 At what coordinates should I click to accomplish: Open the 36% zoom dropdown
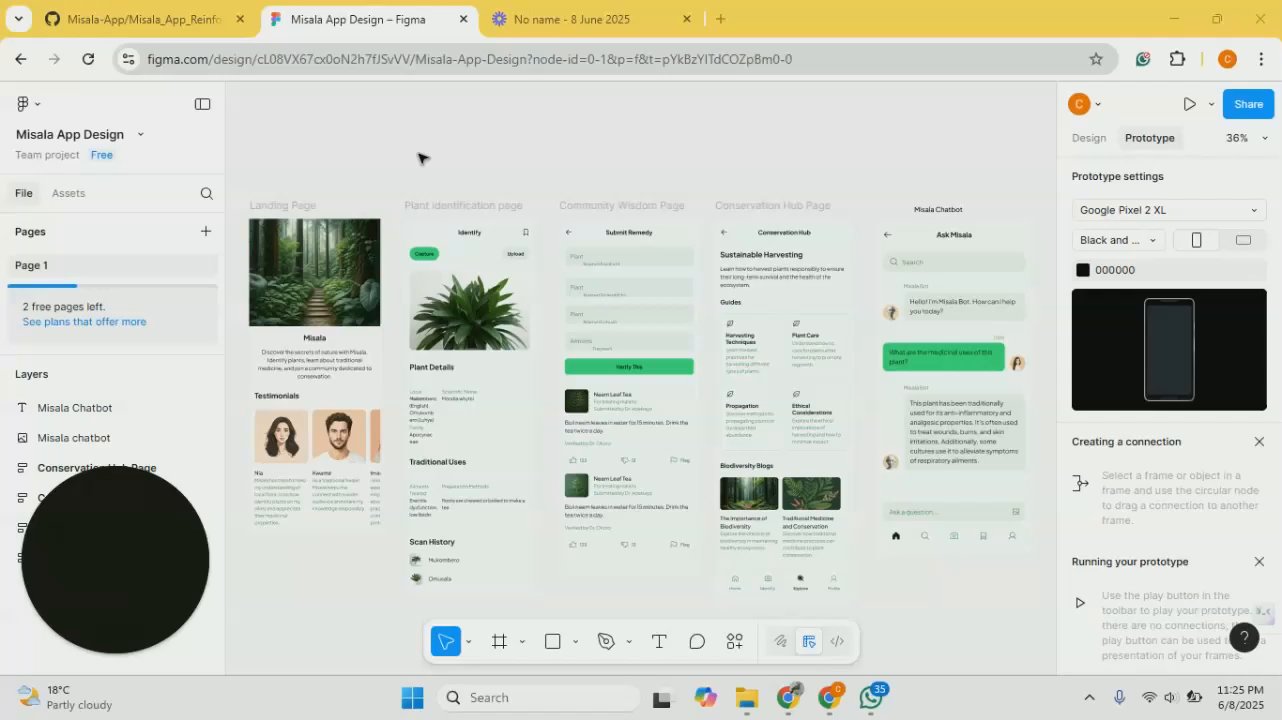(x=1246, y=138)
